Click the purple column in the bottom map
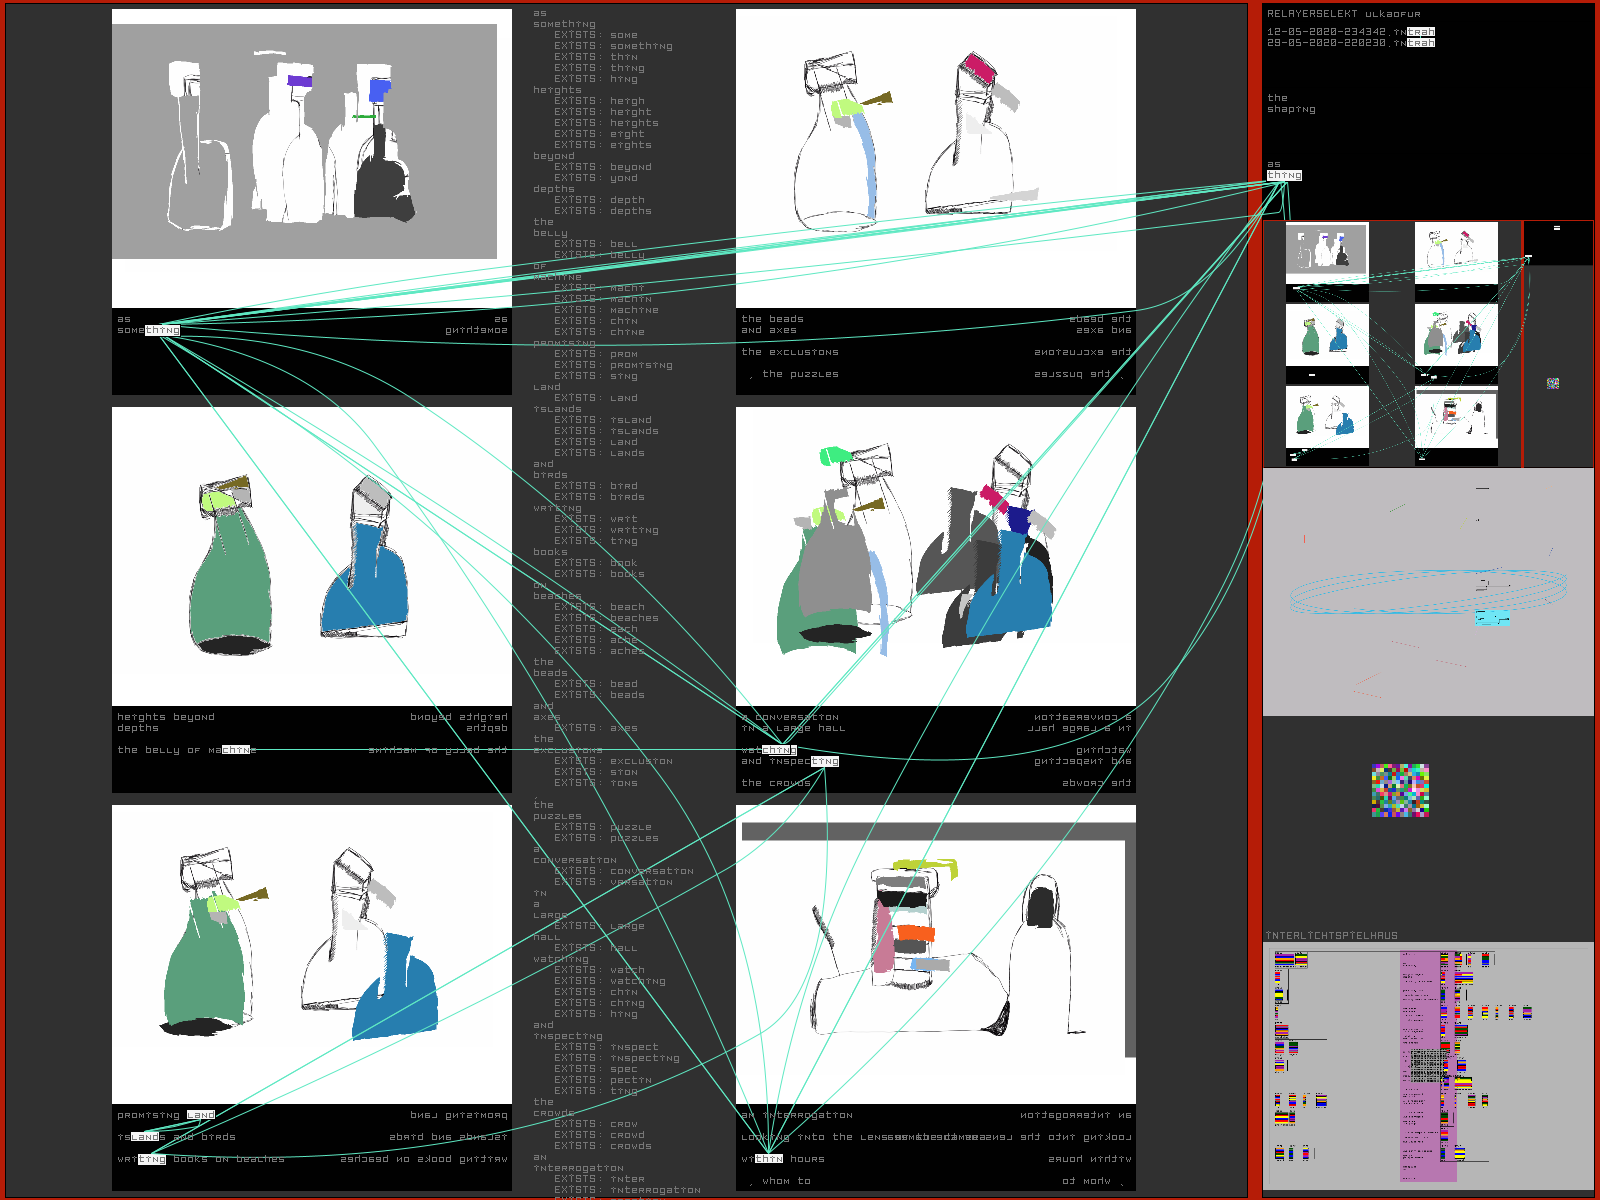Image resolution: width=1600 pixels, height=1200 pixels. [x=1419, y=1065]
